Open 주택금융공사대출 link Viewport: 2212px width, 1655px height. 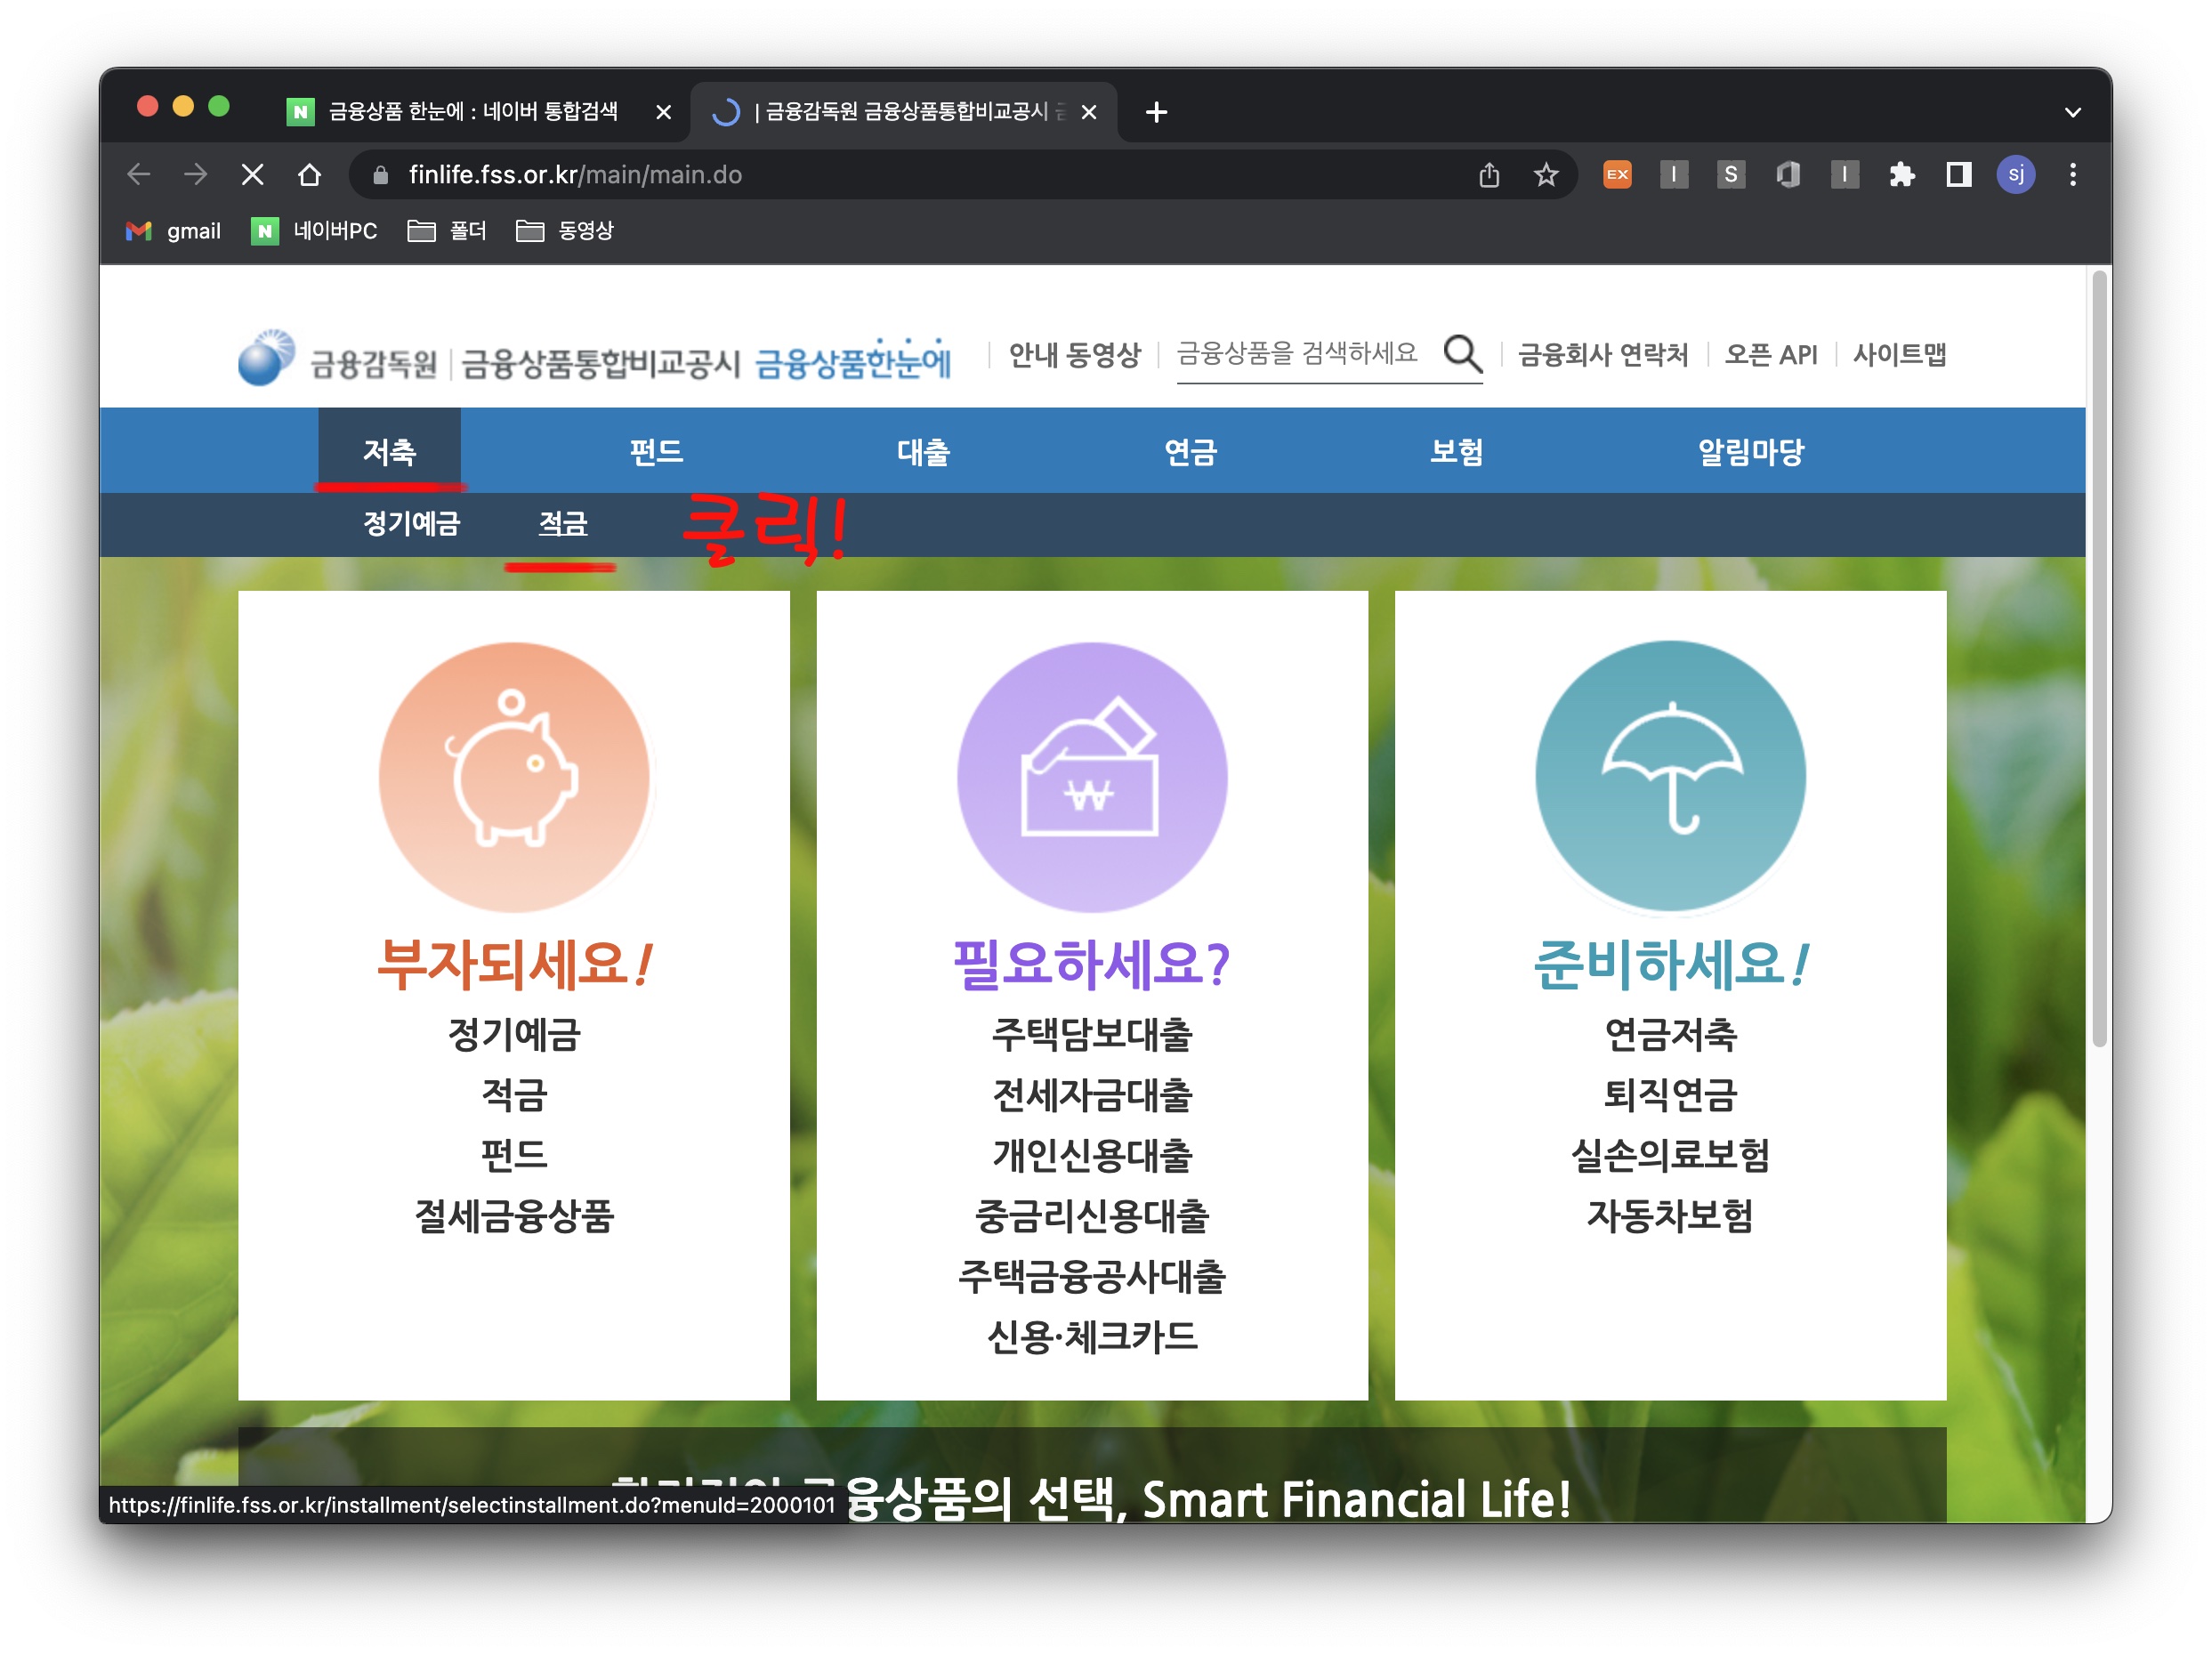[1092, 1276]
